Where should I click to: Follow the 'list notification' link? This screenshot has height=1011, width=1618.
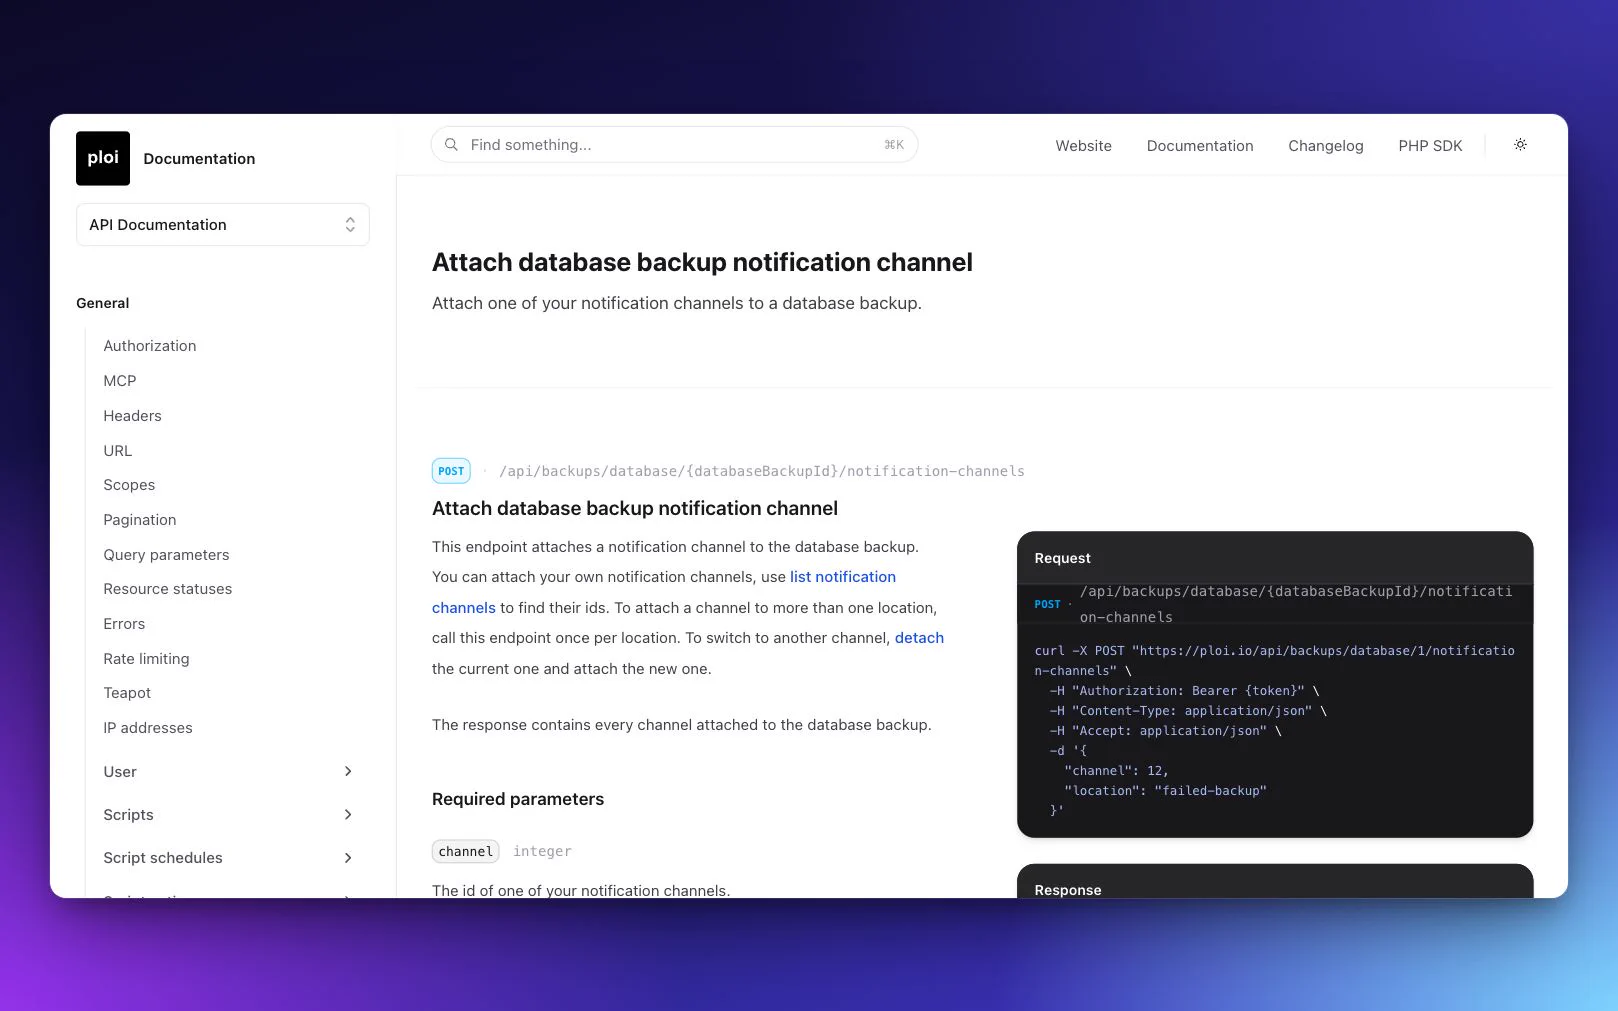[843, 577]
